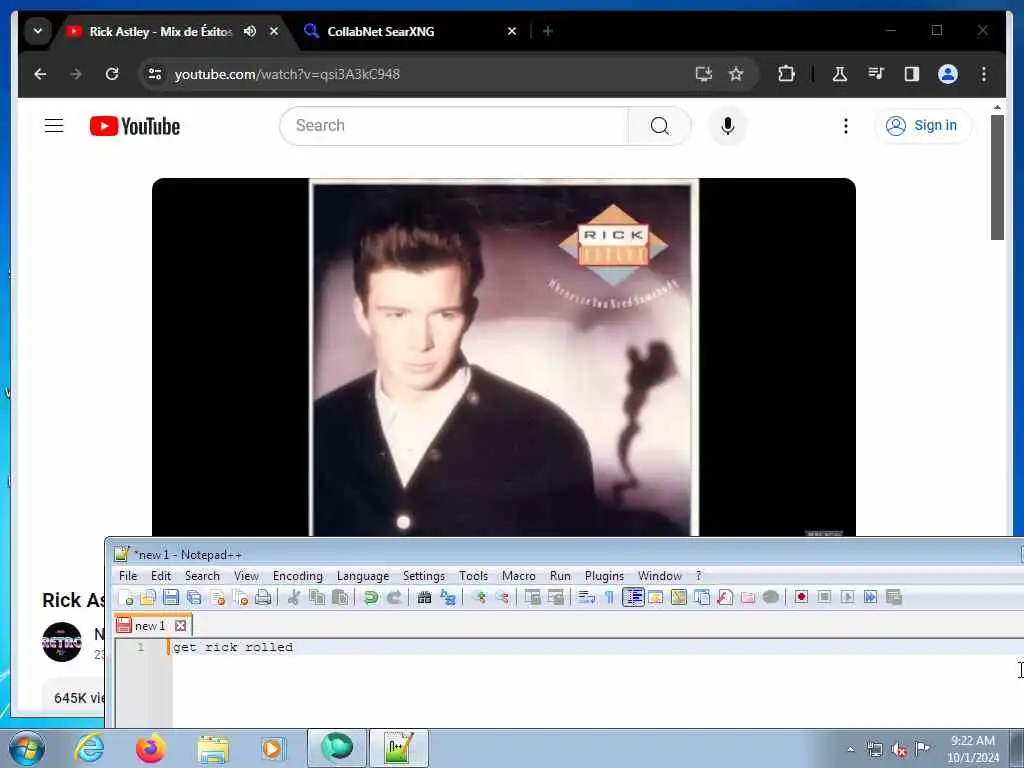
Task: Toggle Indent guide icon in Notepad++
Action: click(633, 597)
